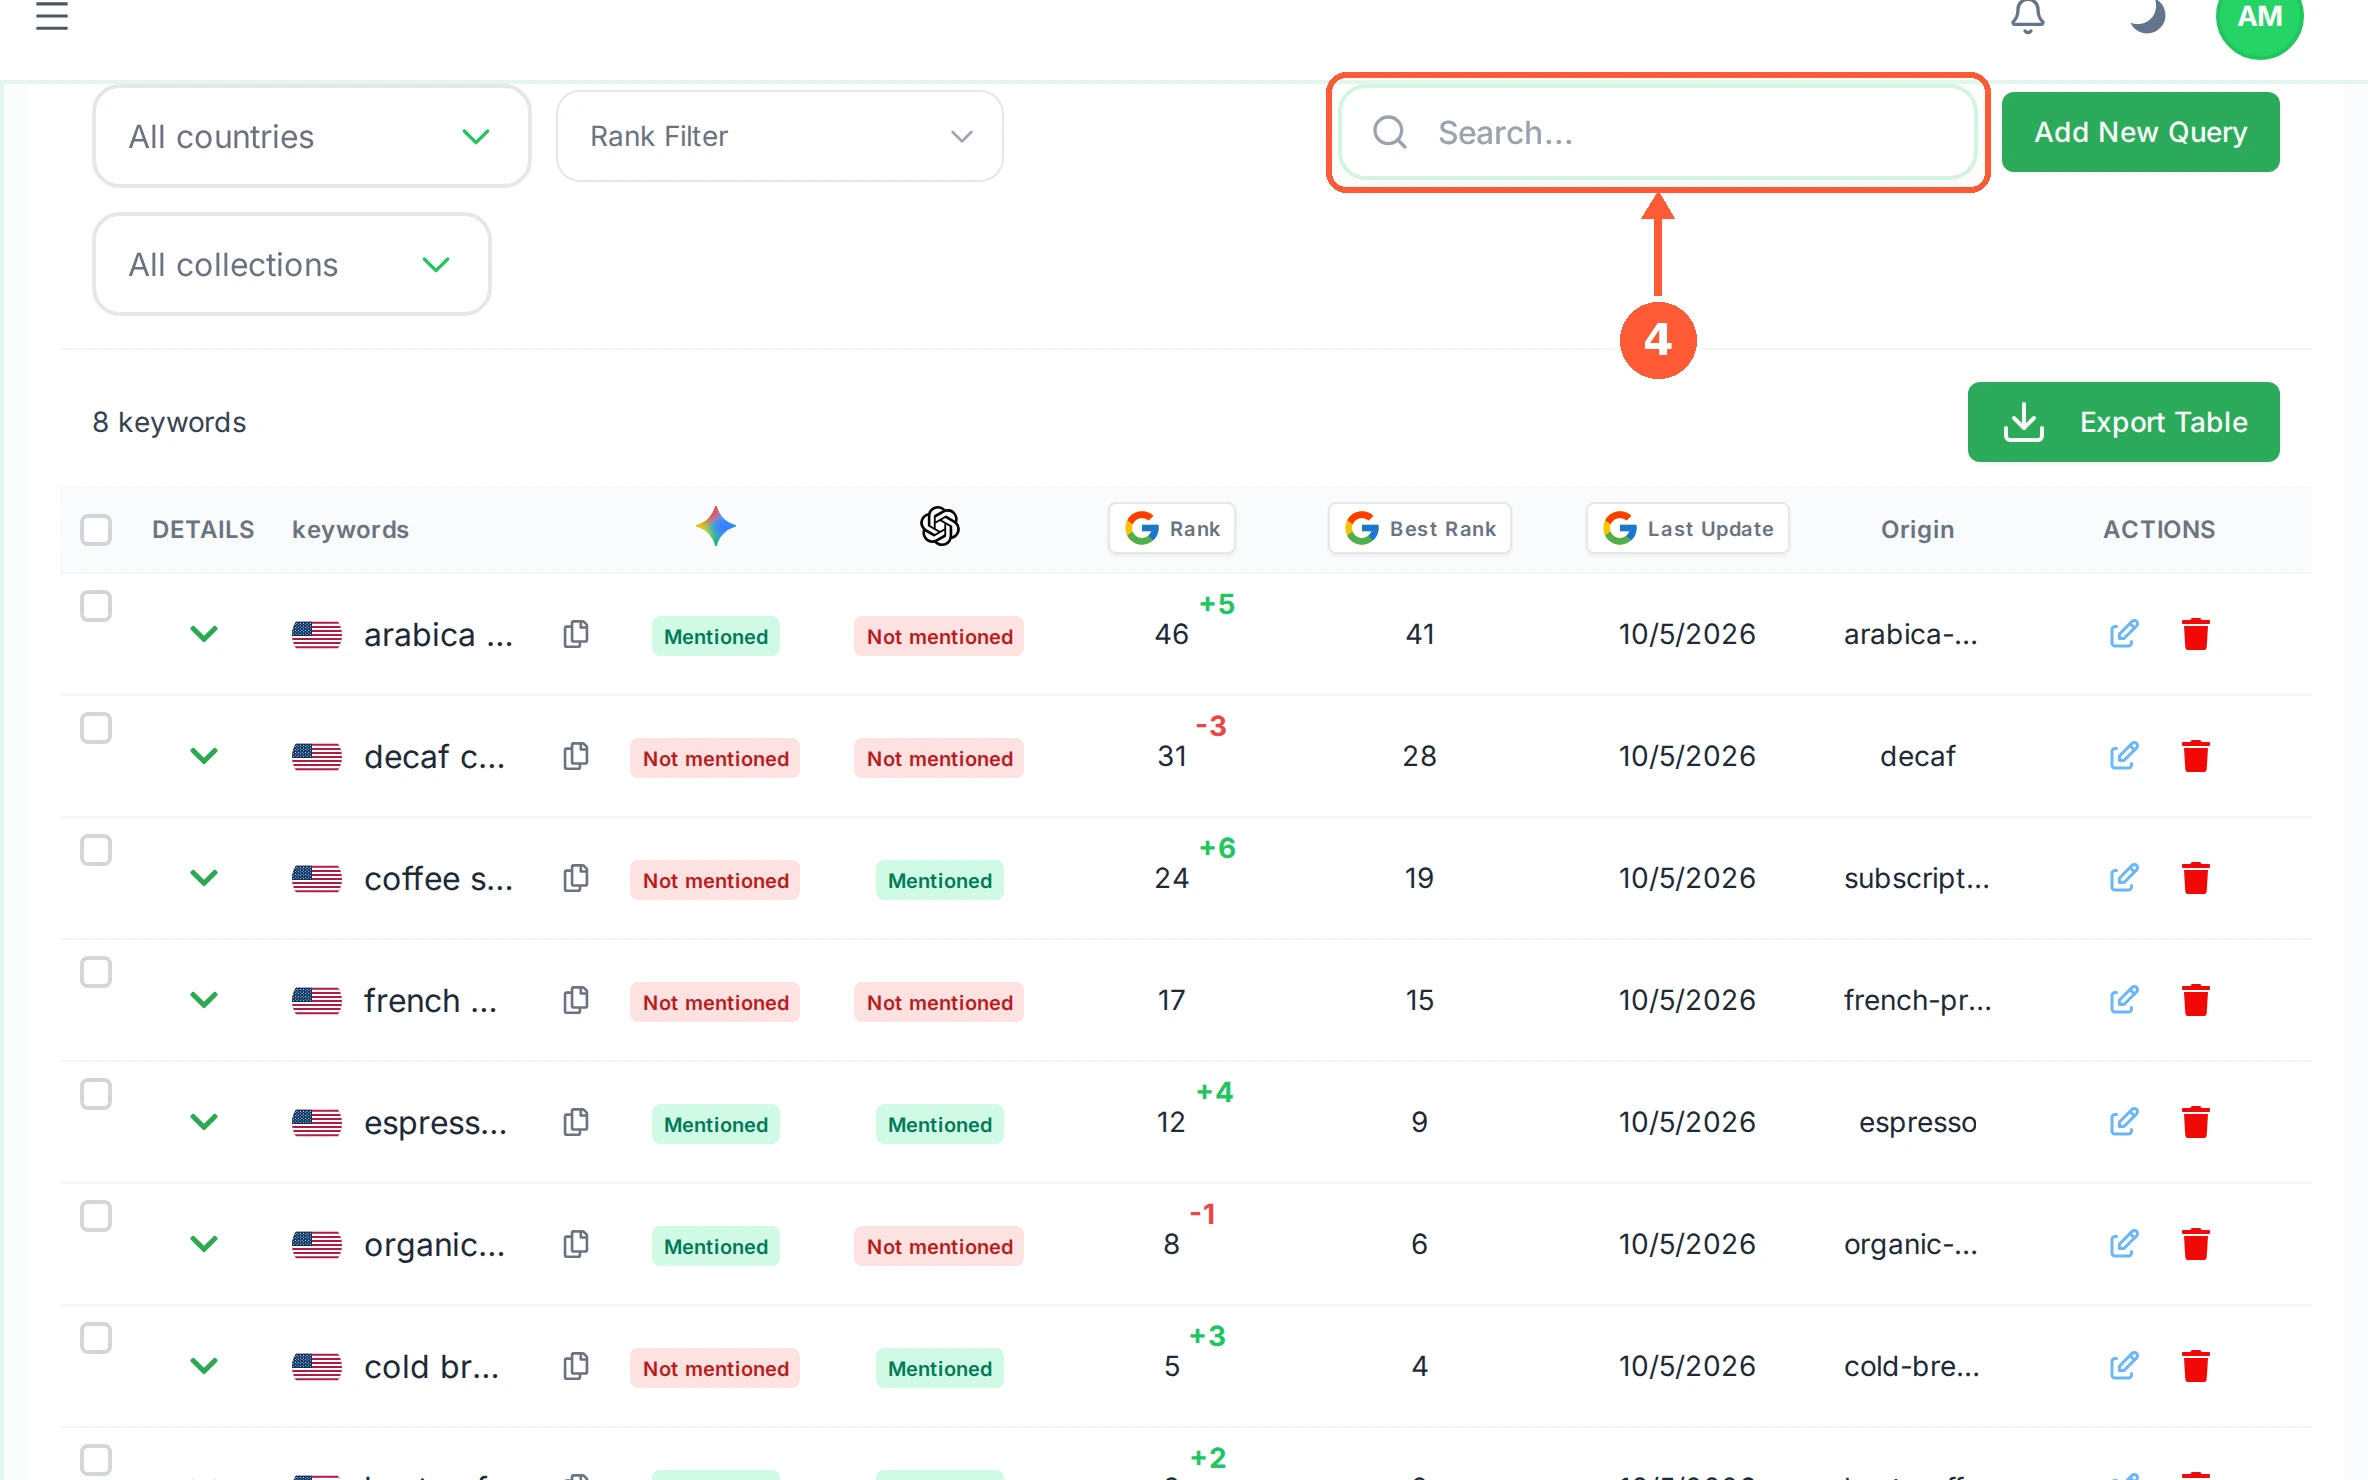
Task: Copy the decaf keyword text
Action: pos(576,756)
